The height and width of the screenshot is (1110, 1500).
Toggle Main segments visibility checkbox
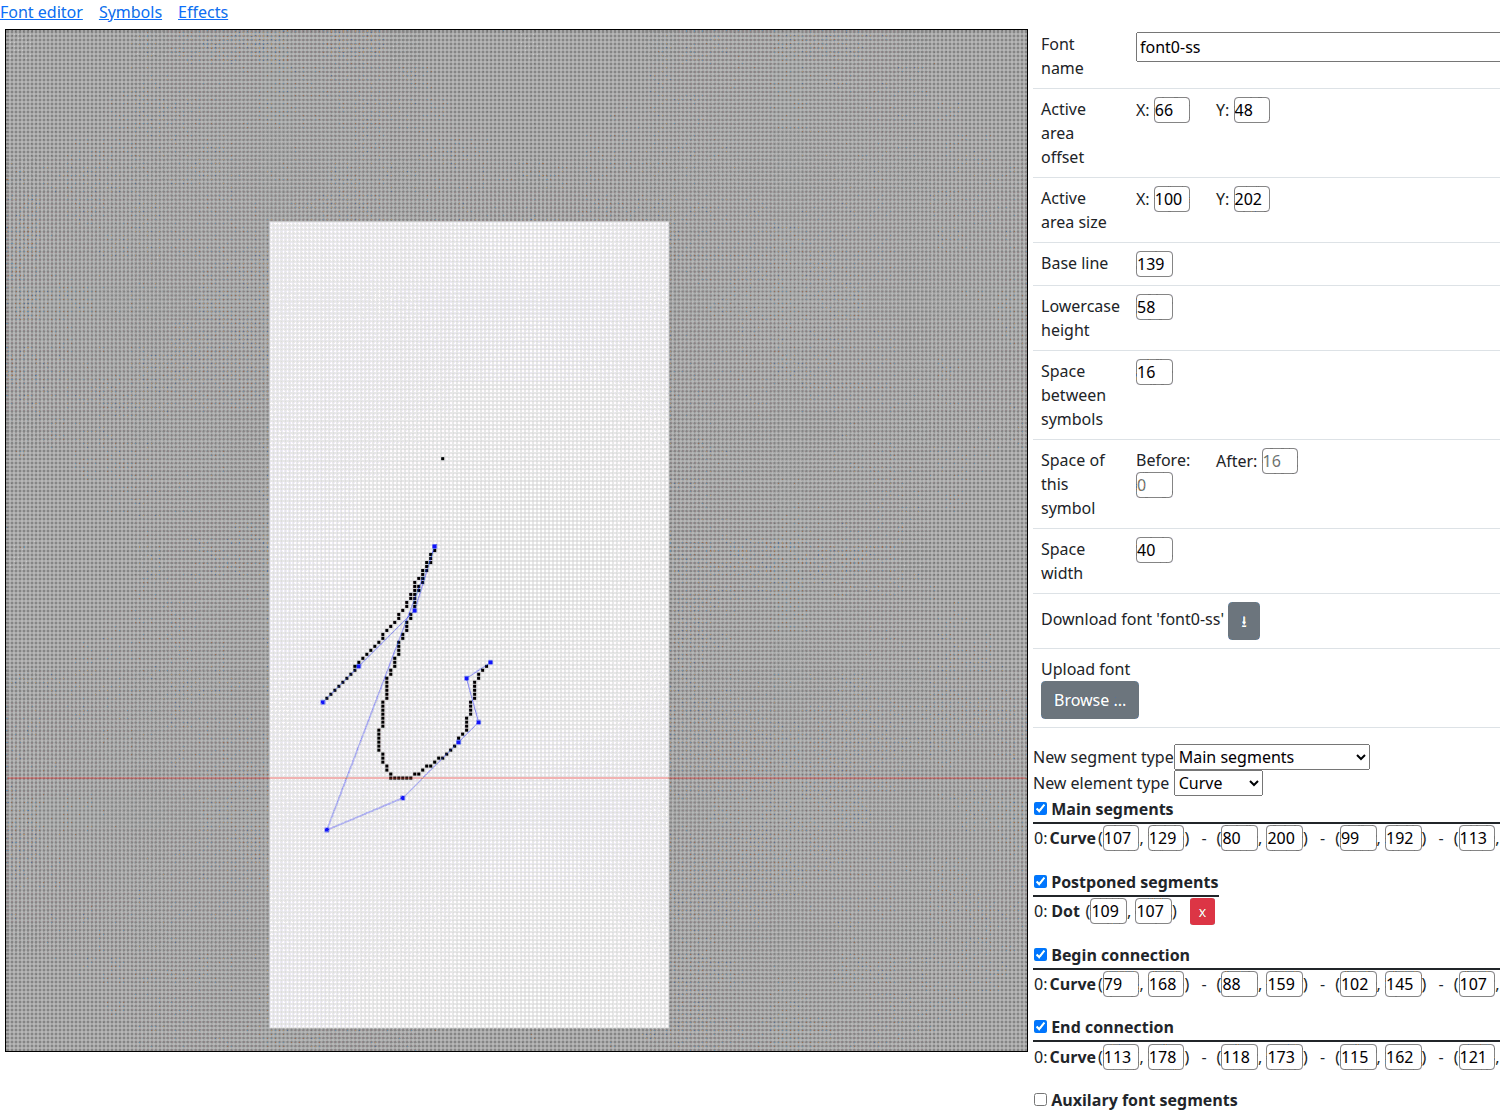[x=1041, y=809]
